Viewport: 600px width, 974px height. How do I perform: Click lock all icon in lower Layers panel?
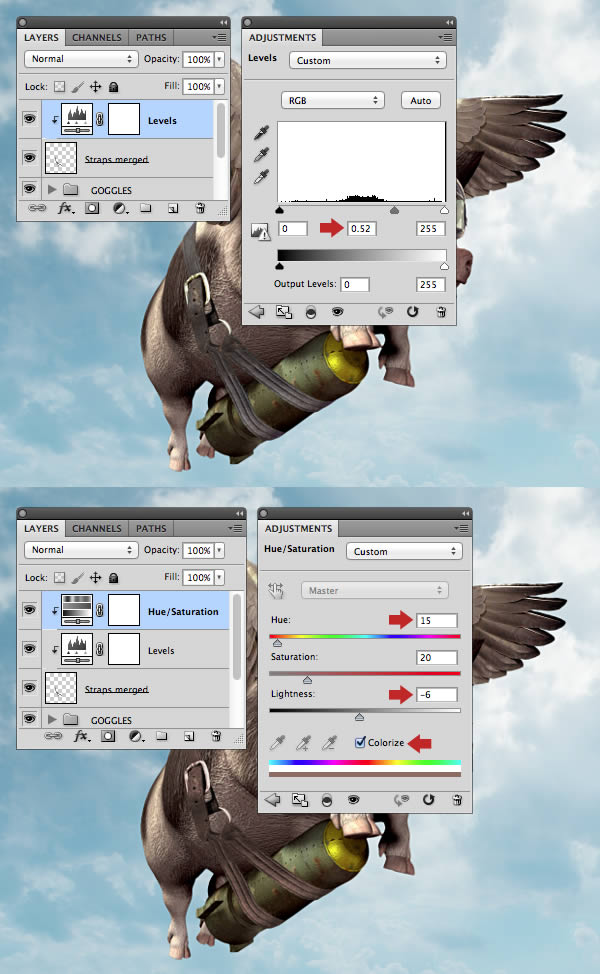point(114,578)
